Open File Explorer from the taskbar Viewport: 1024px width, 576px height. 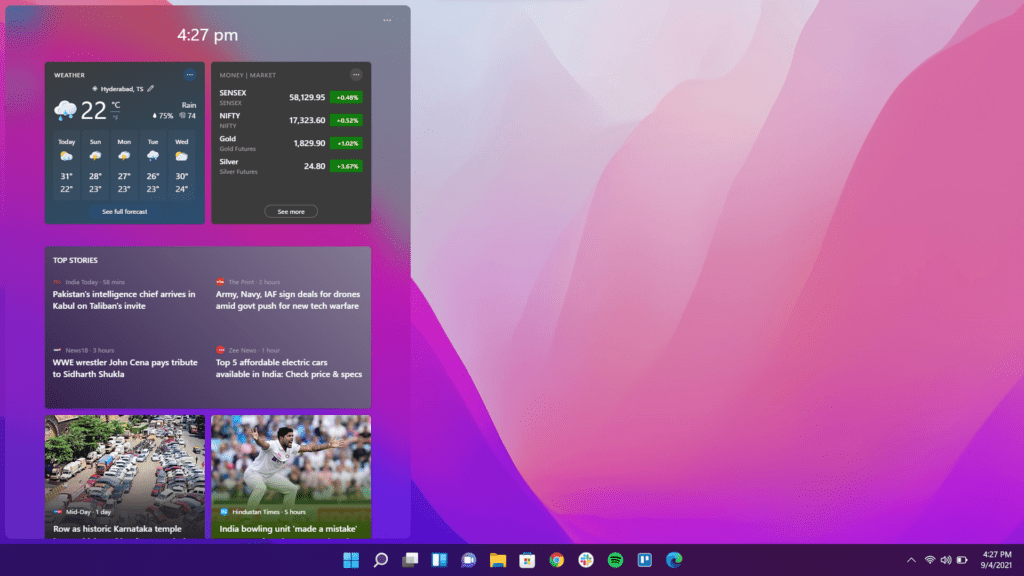[498, 560]
